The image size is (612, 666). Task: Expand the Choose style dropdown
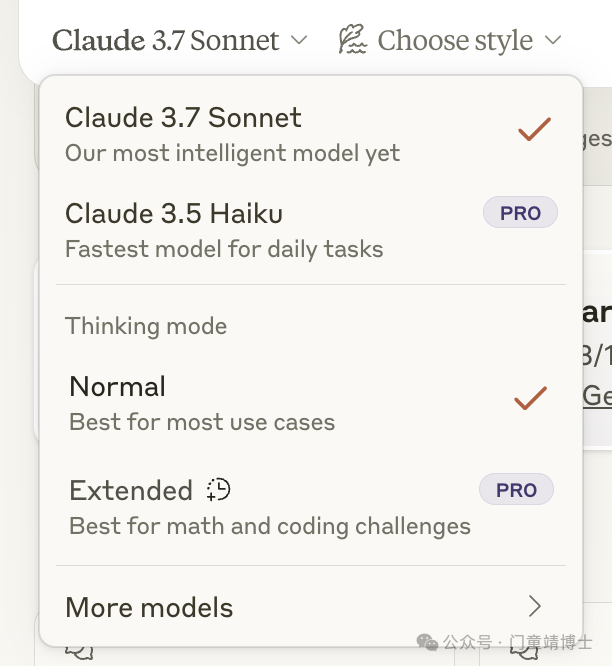pyautogui.click(x=450, y=40)
